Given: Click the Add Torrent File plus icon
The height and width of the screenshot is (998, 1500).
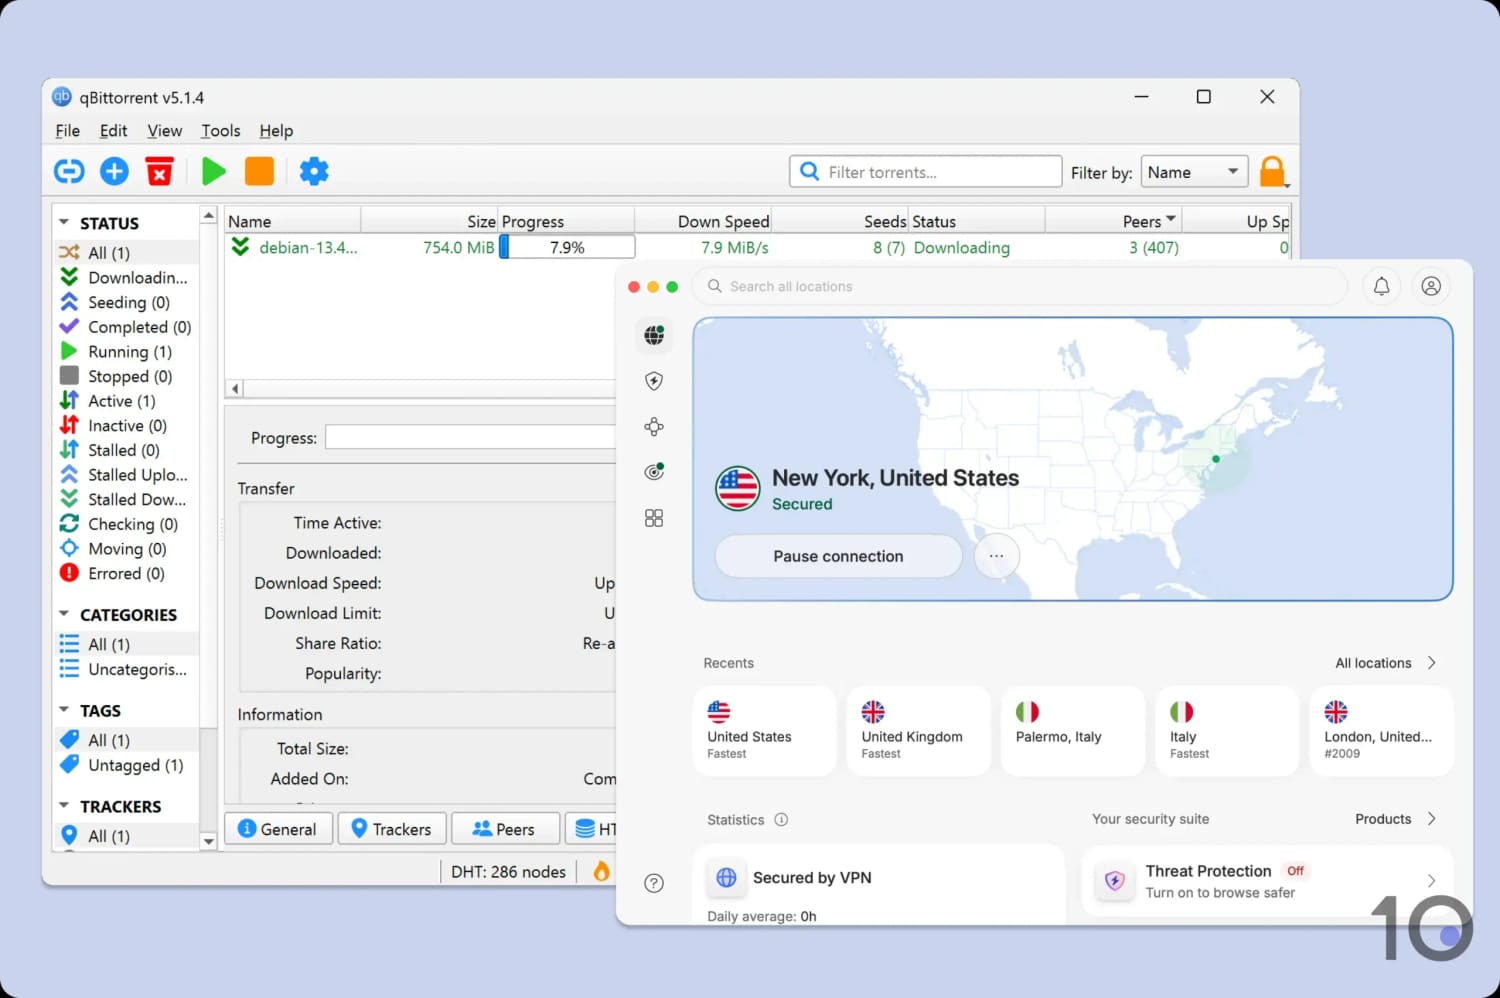Looking at the screenshot, I should point(114,171).
